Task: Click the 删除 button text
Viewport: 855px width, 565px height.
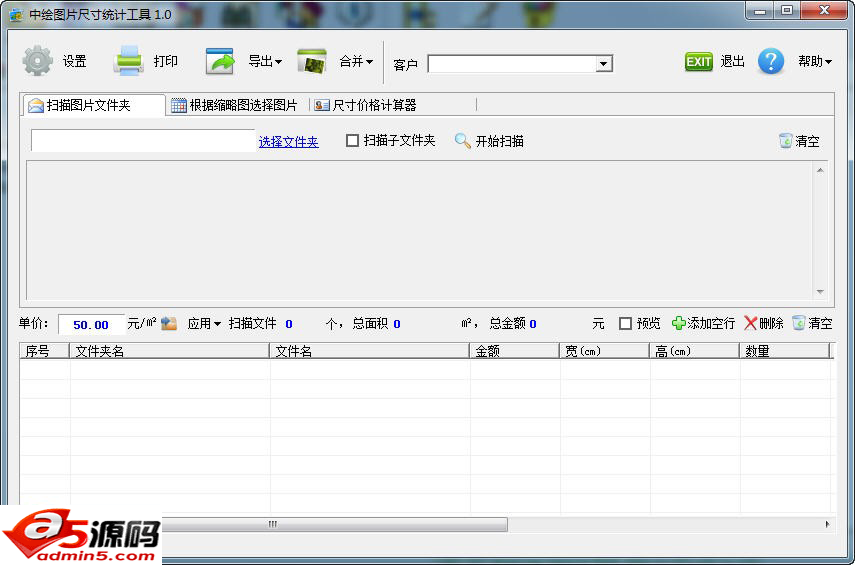Action: click(771, 323)
